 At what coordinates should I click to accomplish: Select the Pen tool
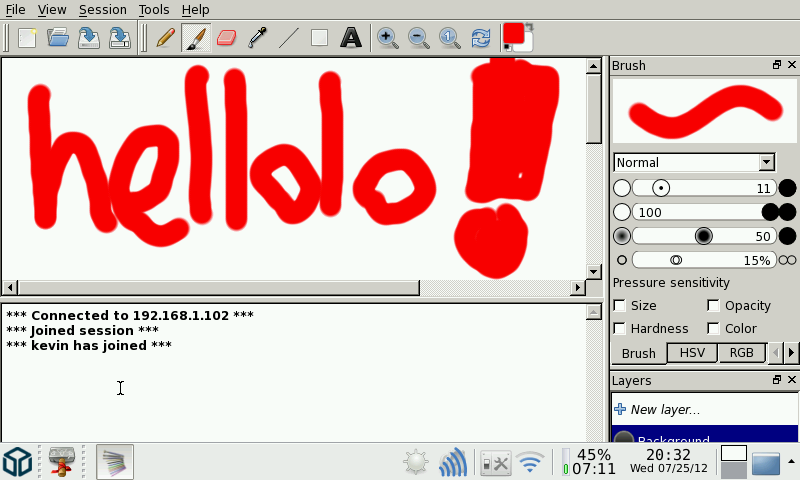pyautogui.click(x=166, y=38)
